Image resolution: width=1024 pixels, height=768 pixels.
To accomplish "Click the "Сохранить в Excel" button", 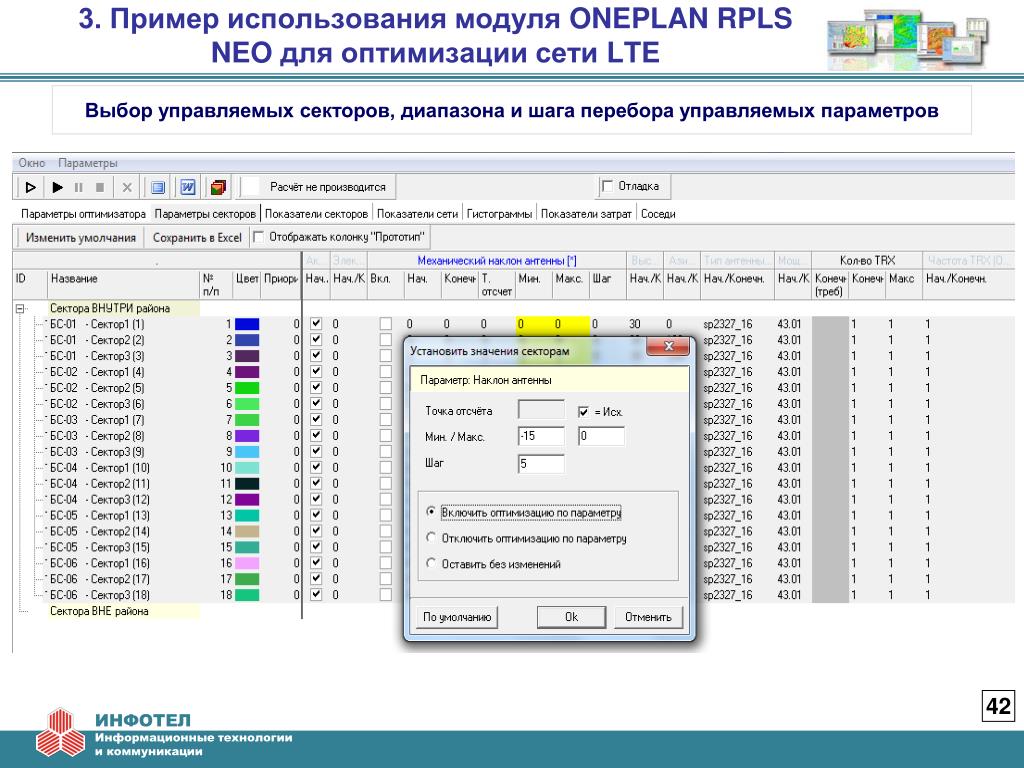I will (197, 238).
